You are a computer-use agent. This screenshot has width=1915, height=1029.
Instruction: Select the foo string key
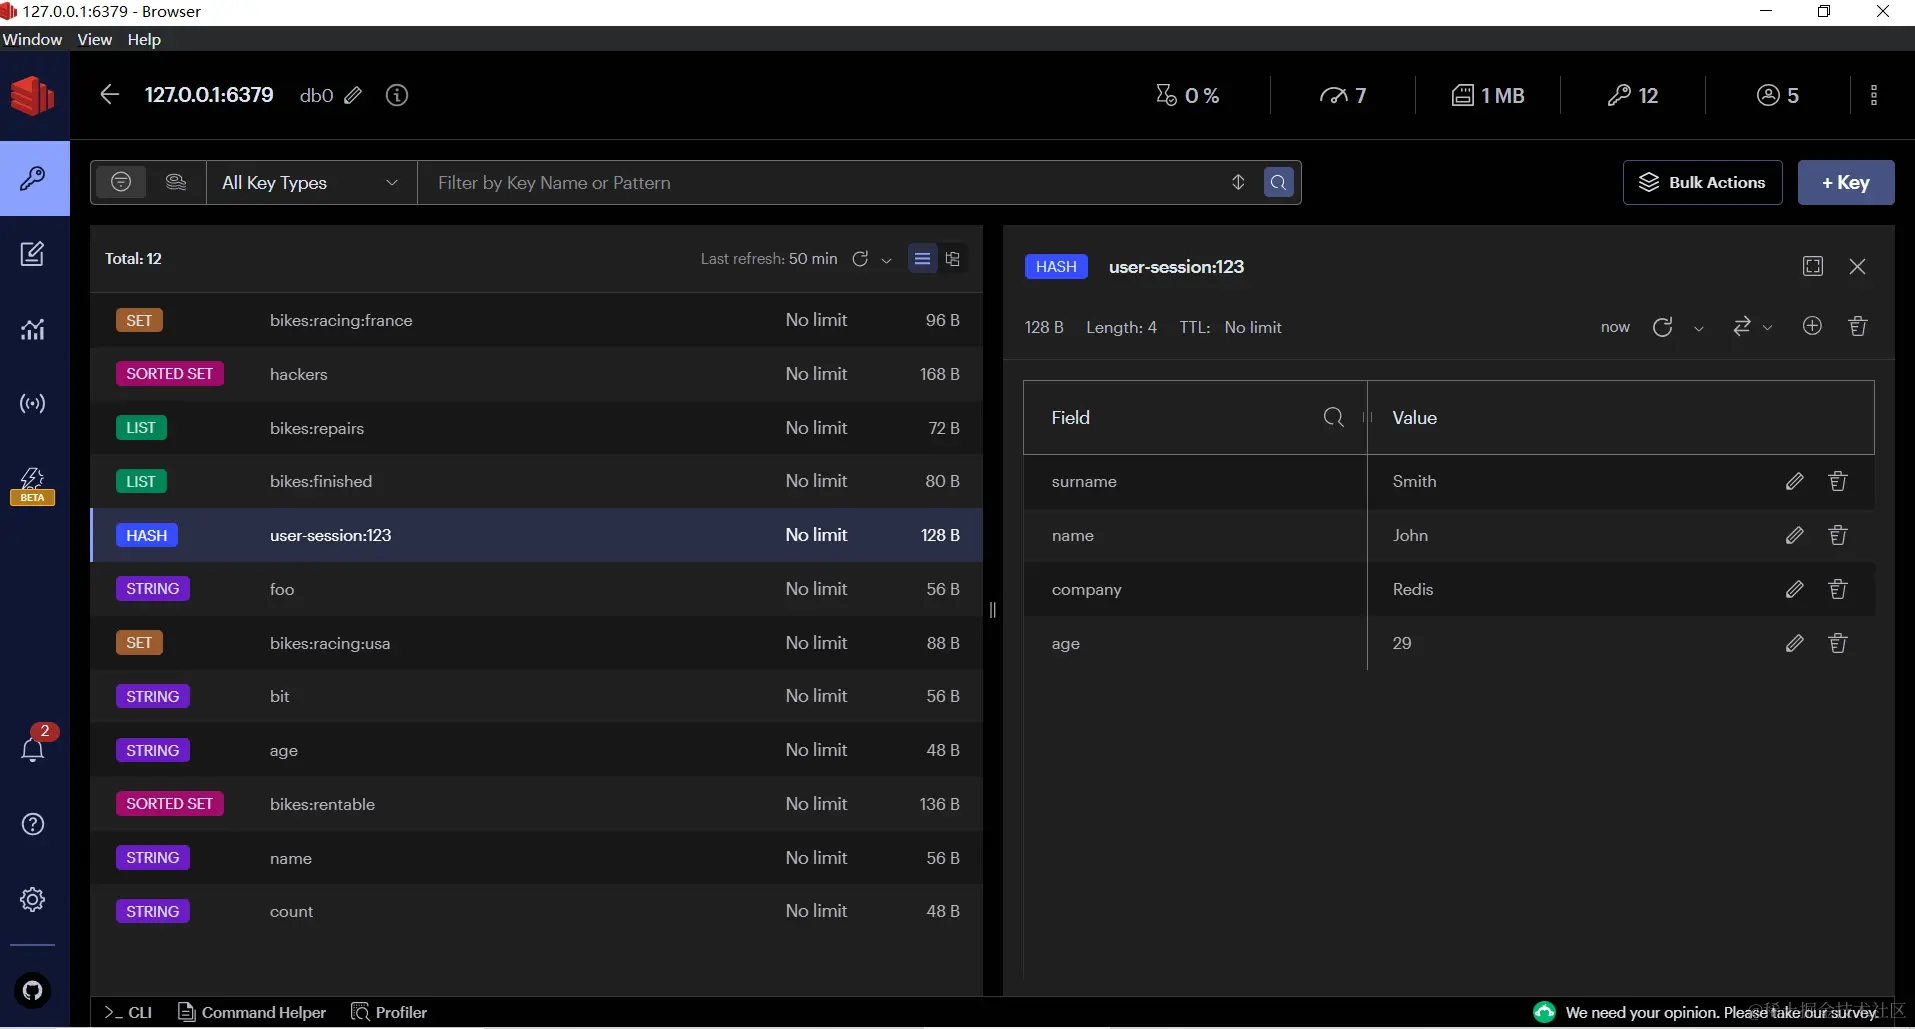(536, 589)
